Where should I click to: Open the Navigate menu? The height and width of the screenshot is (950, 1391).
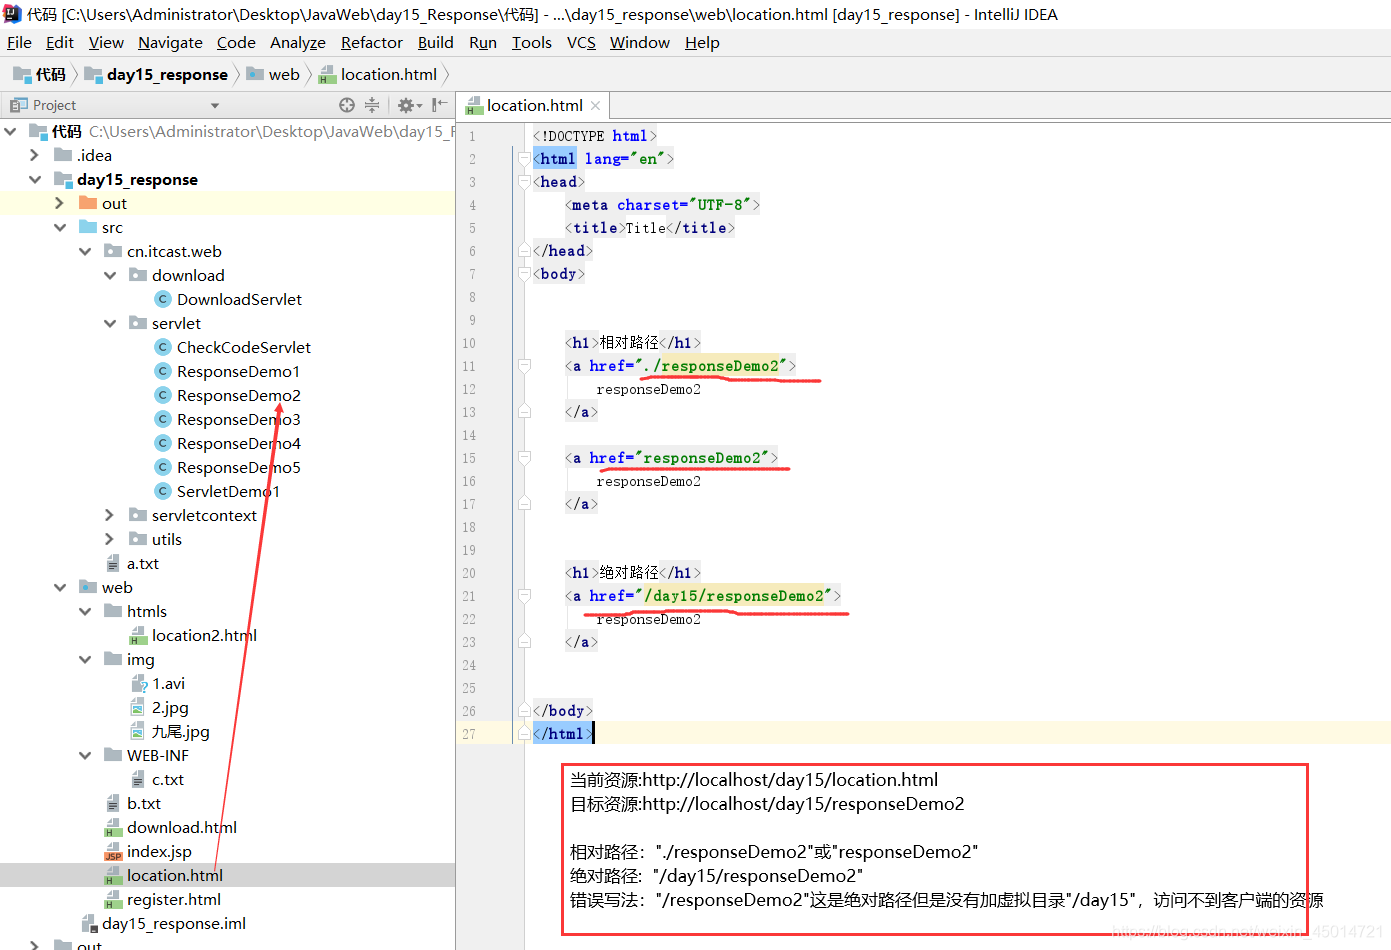pyautogui.click(x=170, y=42)
